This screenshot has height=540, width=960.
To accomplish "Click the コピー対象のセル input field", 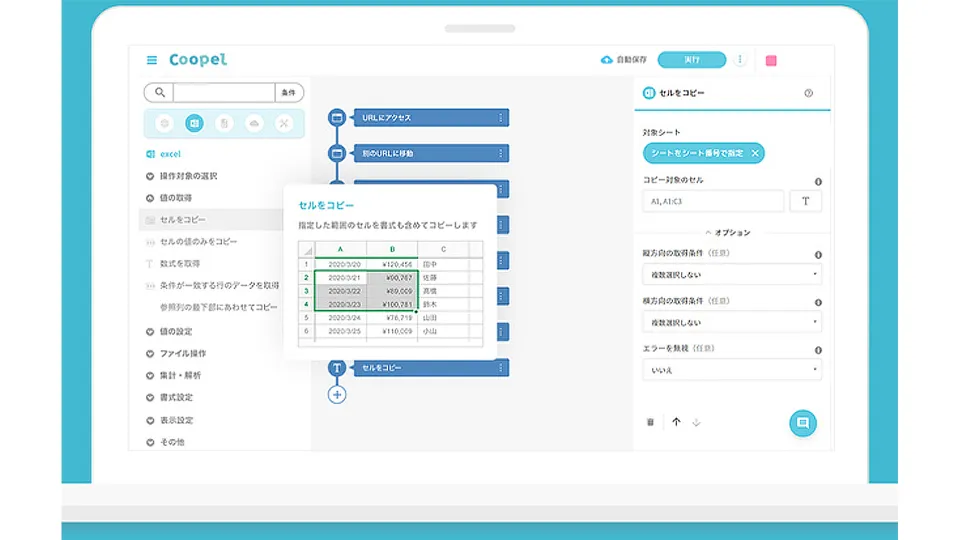I will click(713, 201).
